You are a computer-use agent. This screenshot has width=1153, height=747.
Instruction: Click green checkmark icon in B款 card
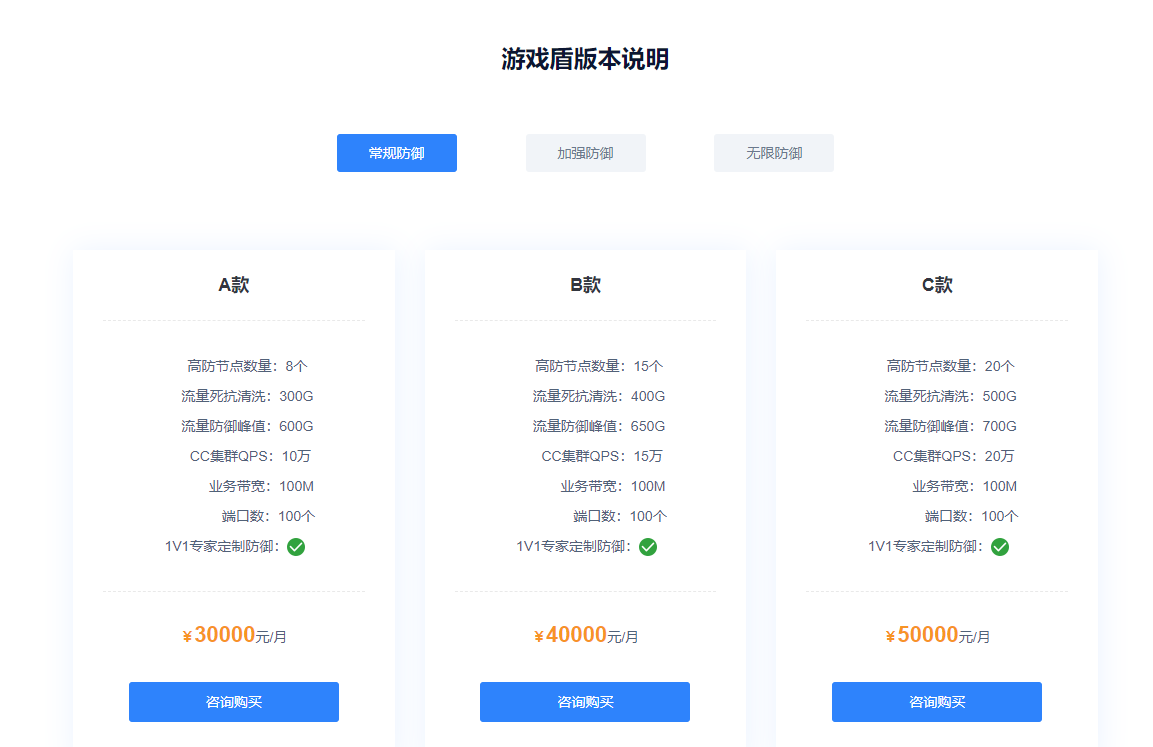tap(648, 547)
